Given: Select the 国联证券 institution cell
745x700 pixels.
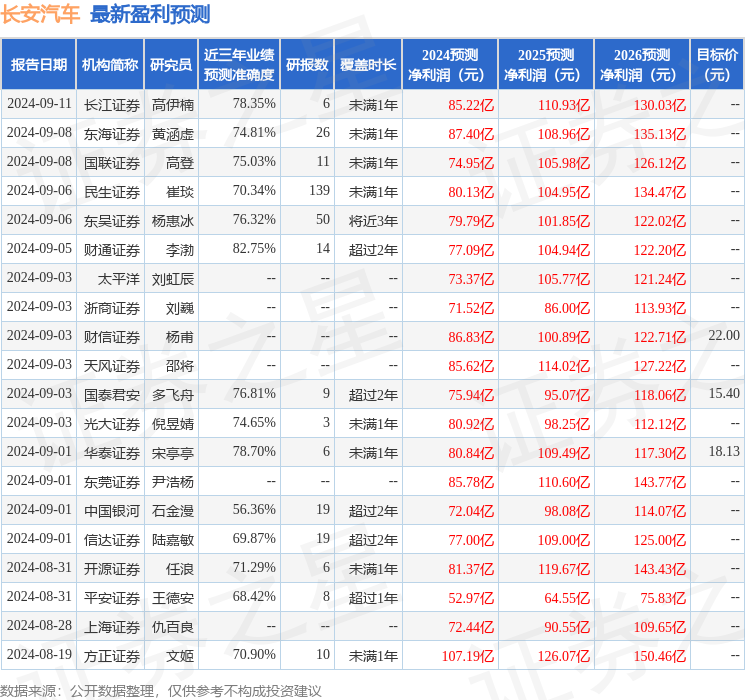Looking at the screenshot, I should tap(112, 163).
